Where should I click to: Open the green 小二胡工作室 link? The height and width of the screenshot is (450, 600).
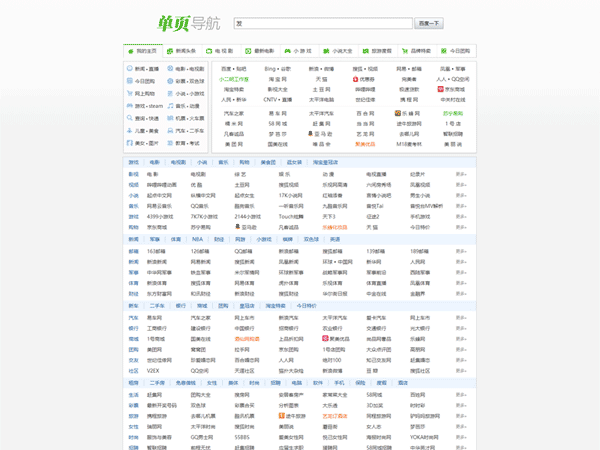234,79
